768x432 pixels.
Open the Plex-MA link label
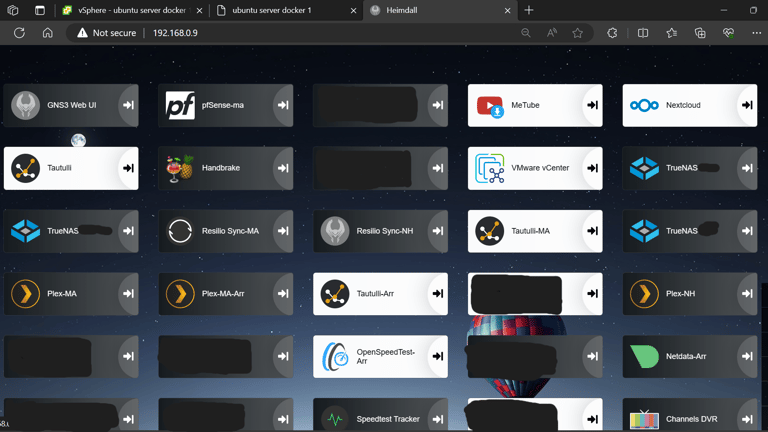pos(62,293)
